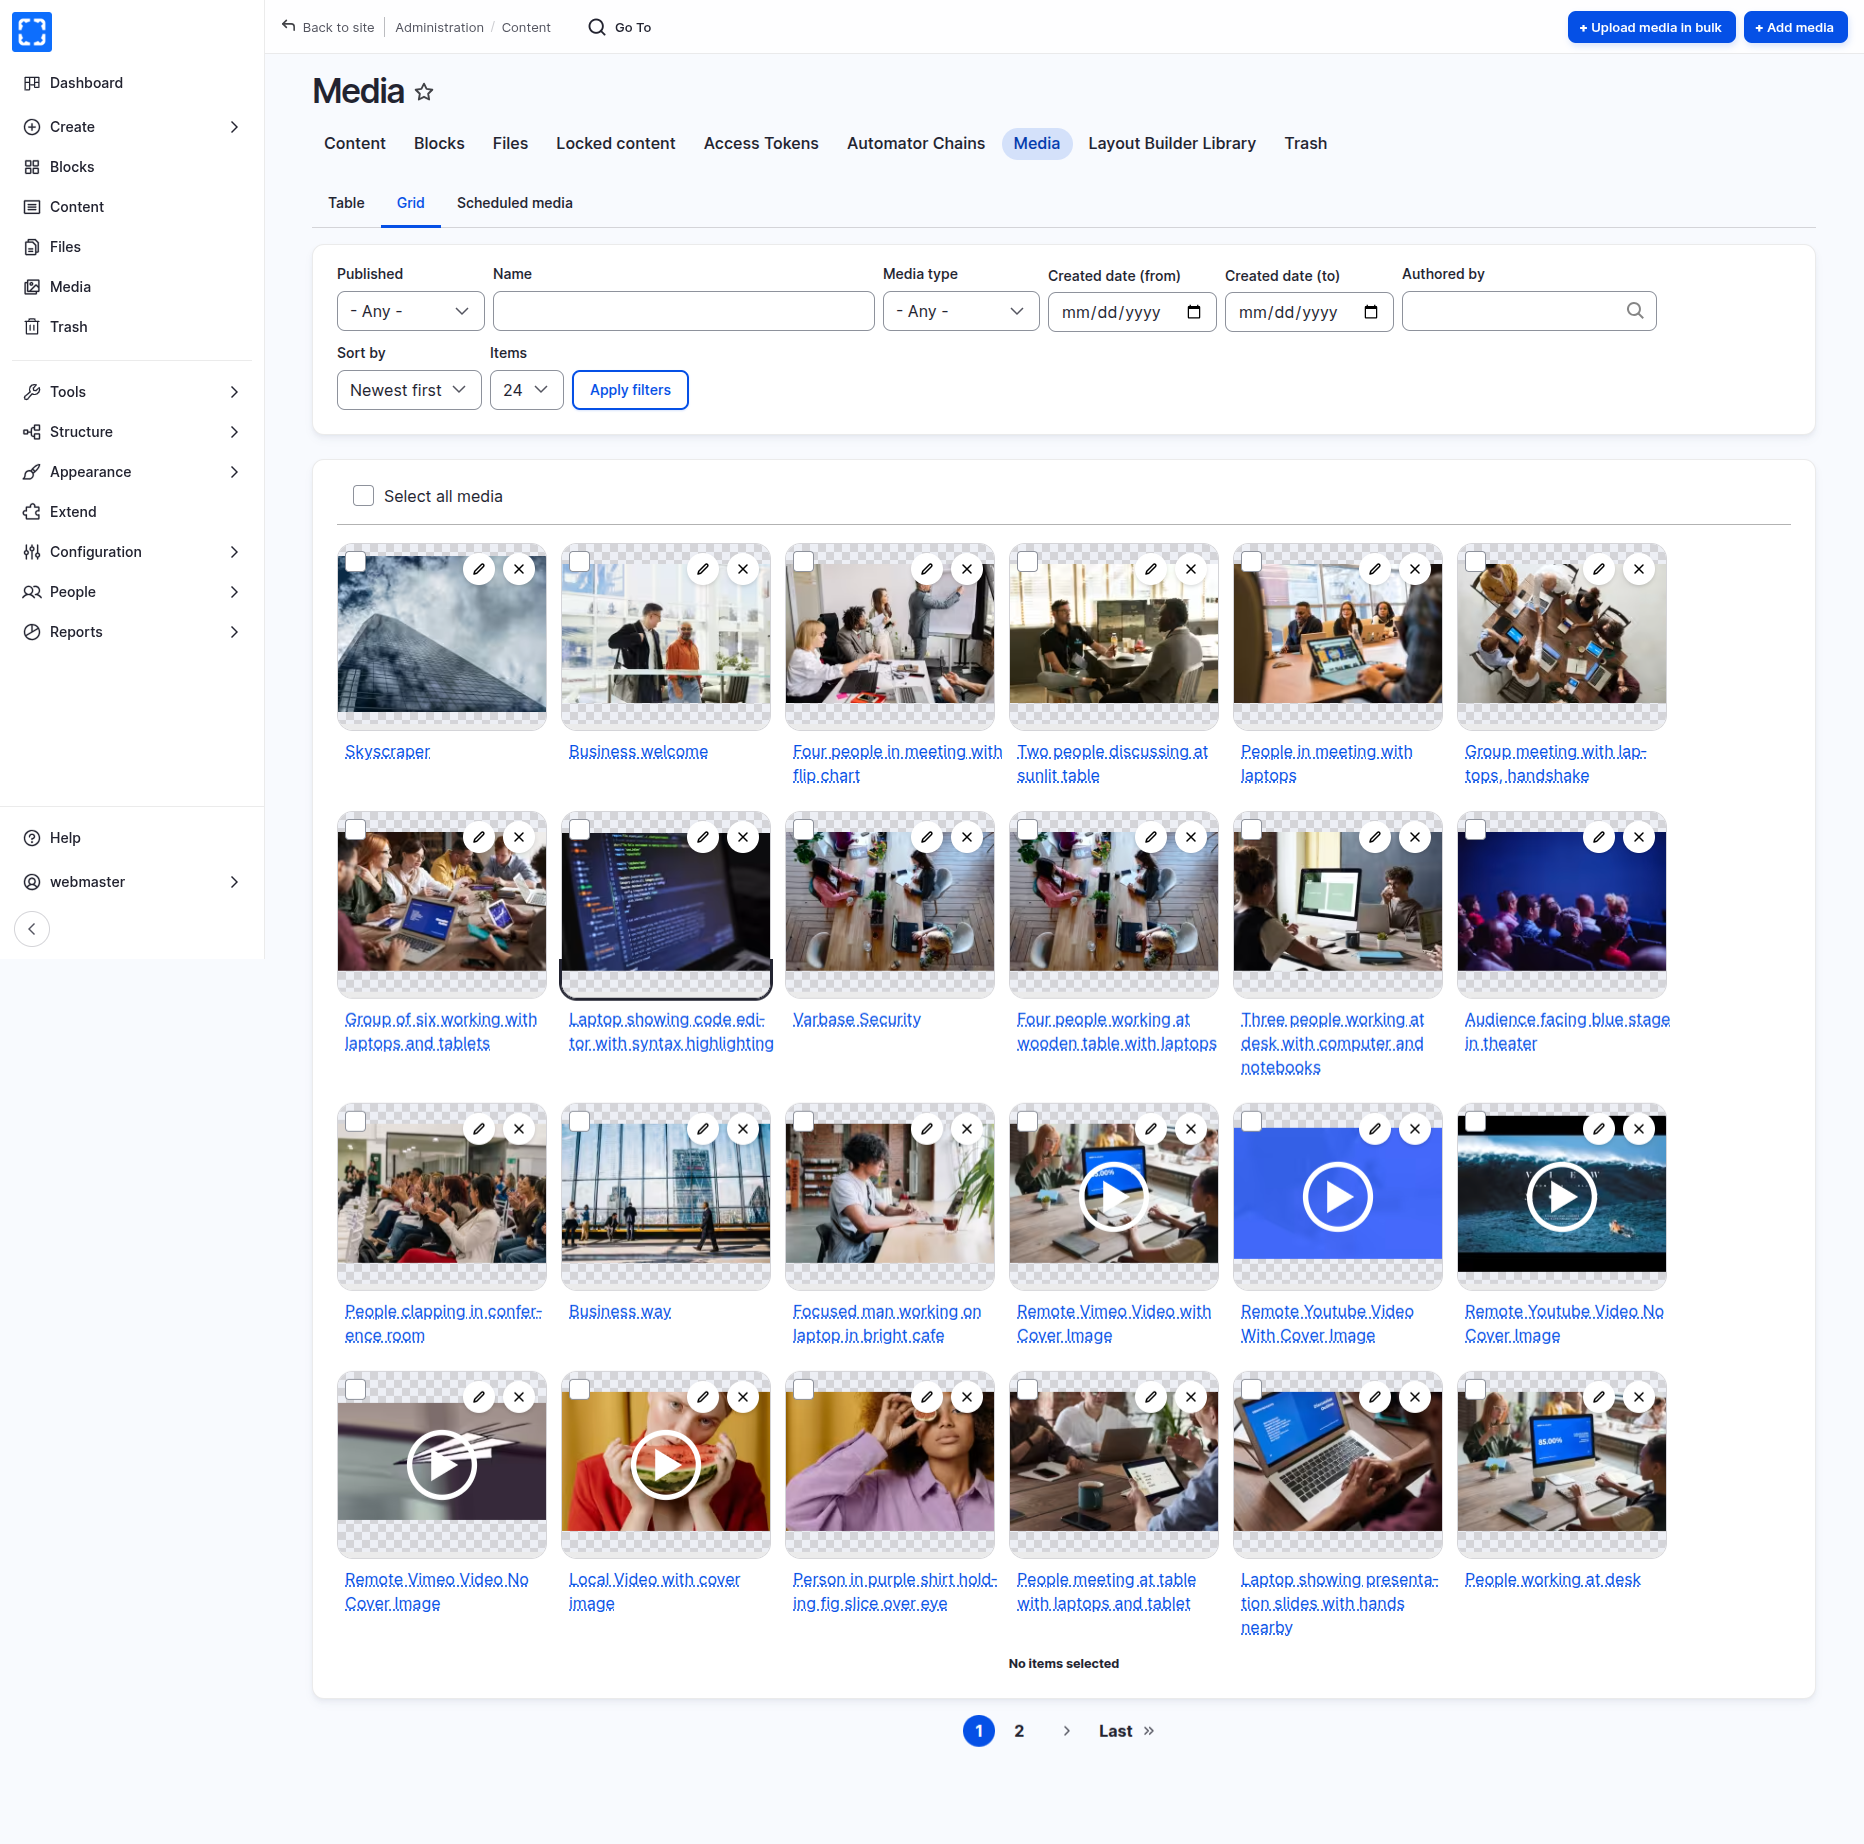Open Files in the sidebar

(x=65, y=247)
